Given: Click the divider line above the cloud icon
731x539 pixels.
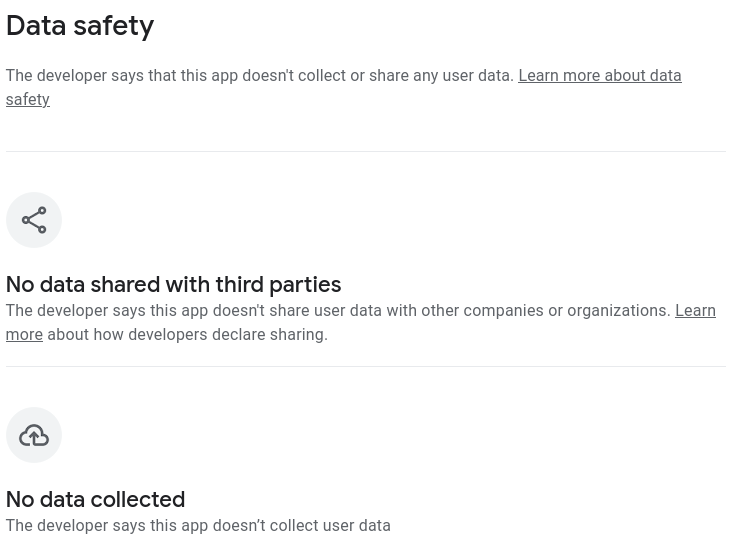Looking at the screenshot, I should (366, 366).
